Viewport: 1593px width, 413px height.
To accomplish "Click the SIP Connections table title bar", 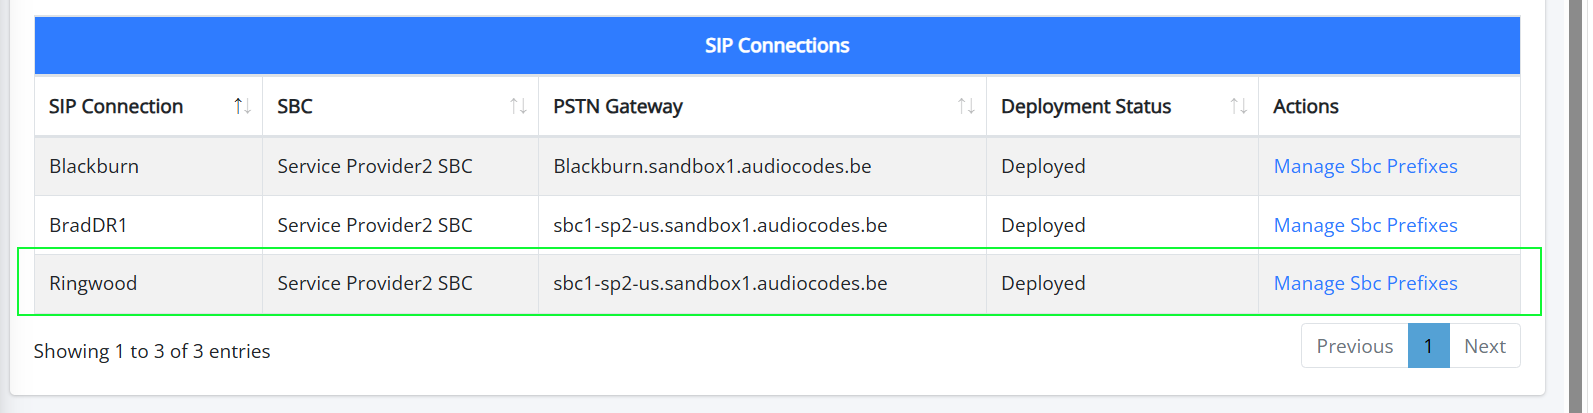I will click(777, 45).
